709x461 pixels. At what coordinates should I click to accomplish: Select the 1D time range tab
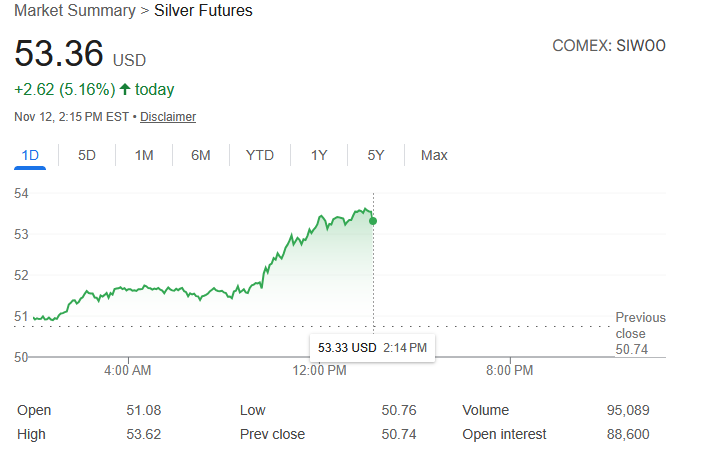30,155
